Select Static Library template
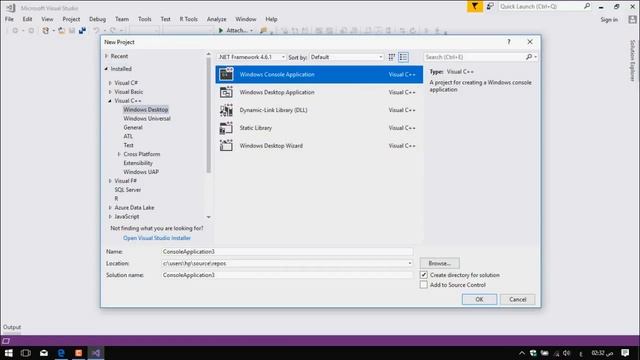This screenshot has width=640, height=360. (x=319, y=128)
